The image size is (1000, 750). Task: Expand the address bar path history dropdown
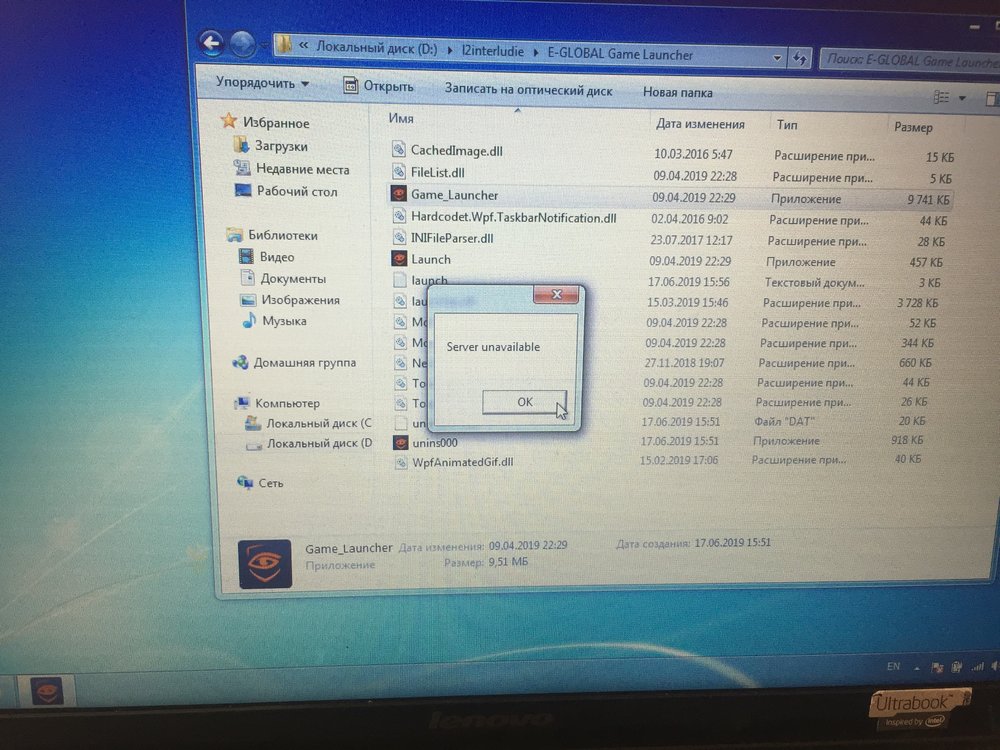point(778,59)
